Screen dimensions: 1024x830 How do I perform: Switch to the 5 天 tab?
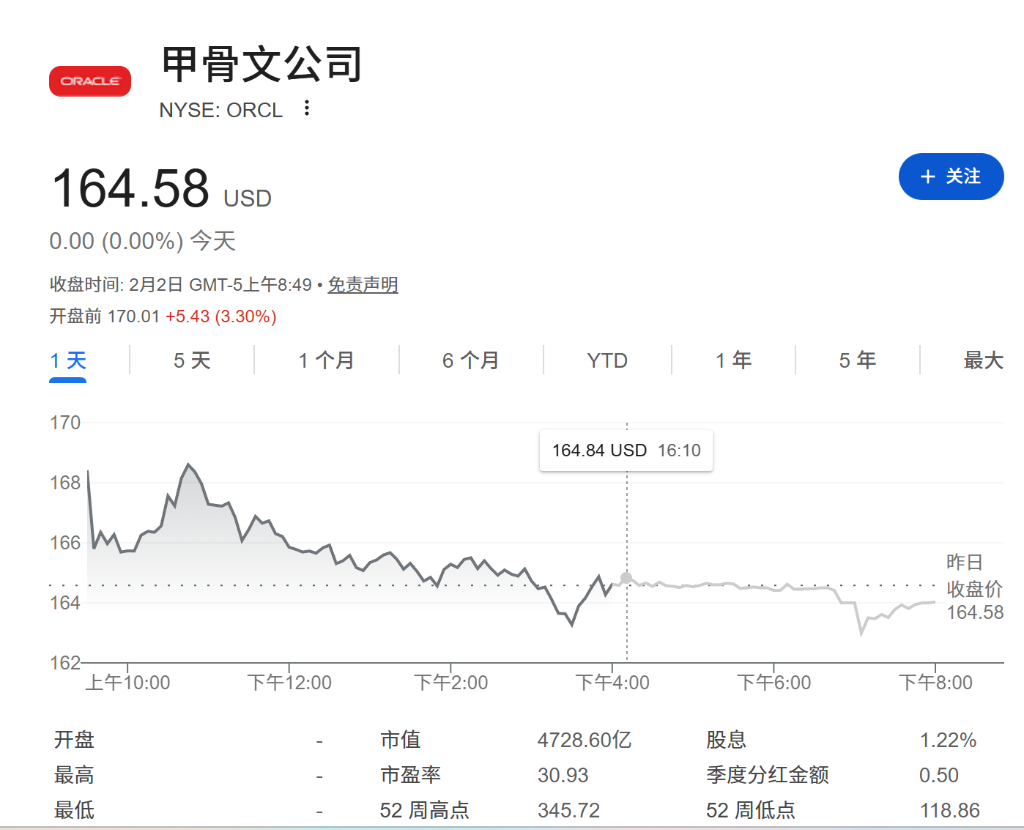click(192, 360)
